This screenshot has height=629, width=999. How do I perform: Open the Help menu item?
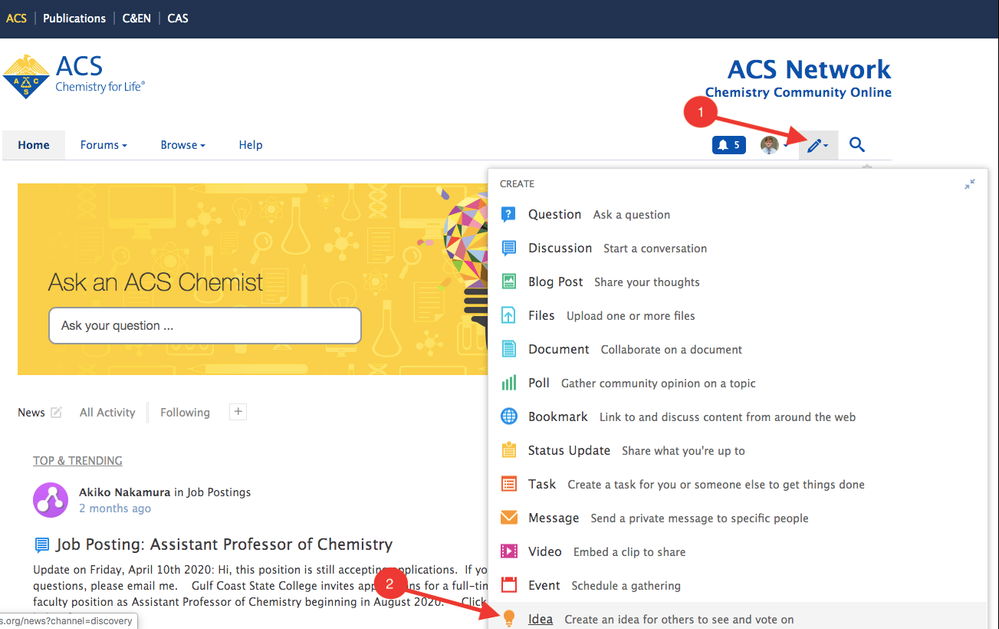pyautogui.click(x=250, y=145)
